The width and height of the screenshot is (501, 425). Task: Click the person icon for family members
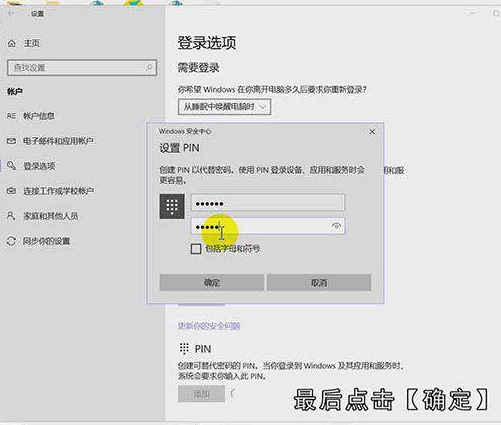[x=11, y=216]
